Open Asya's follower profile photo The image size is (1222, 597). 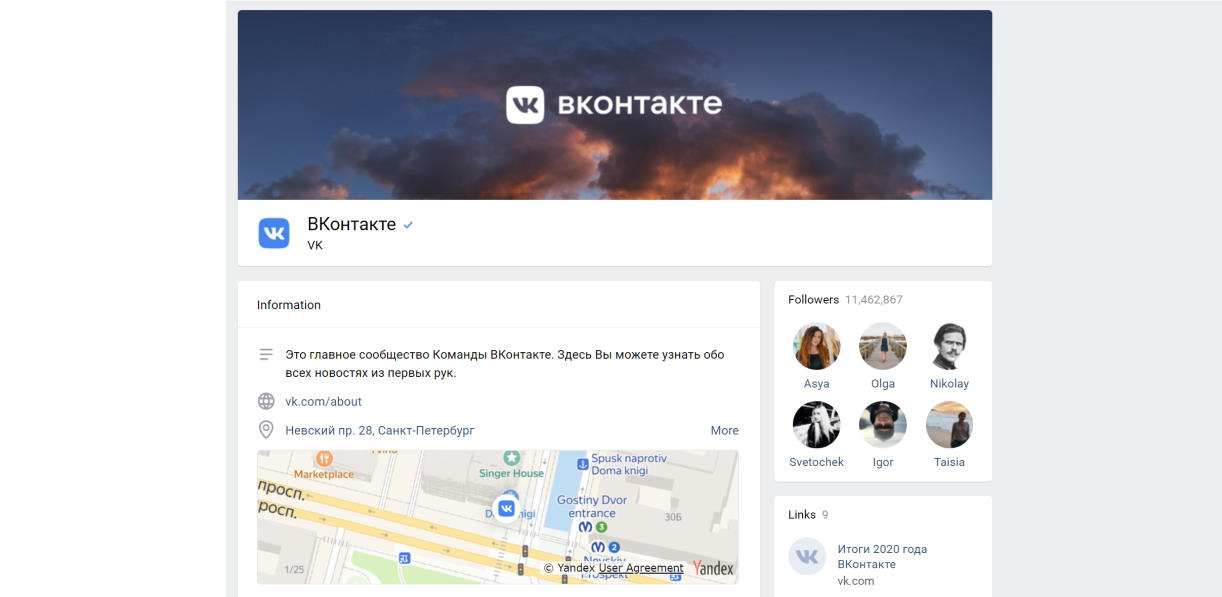pyautogui.click(x=816, y=346)
